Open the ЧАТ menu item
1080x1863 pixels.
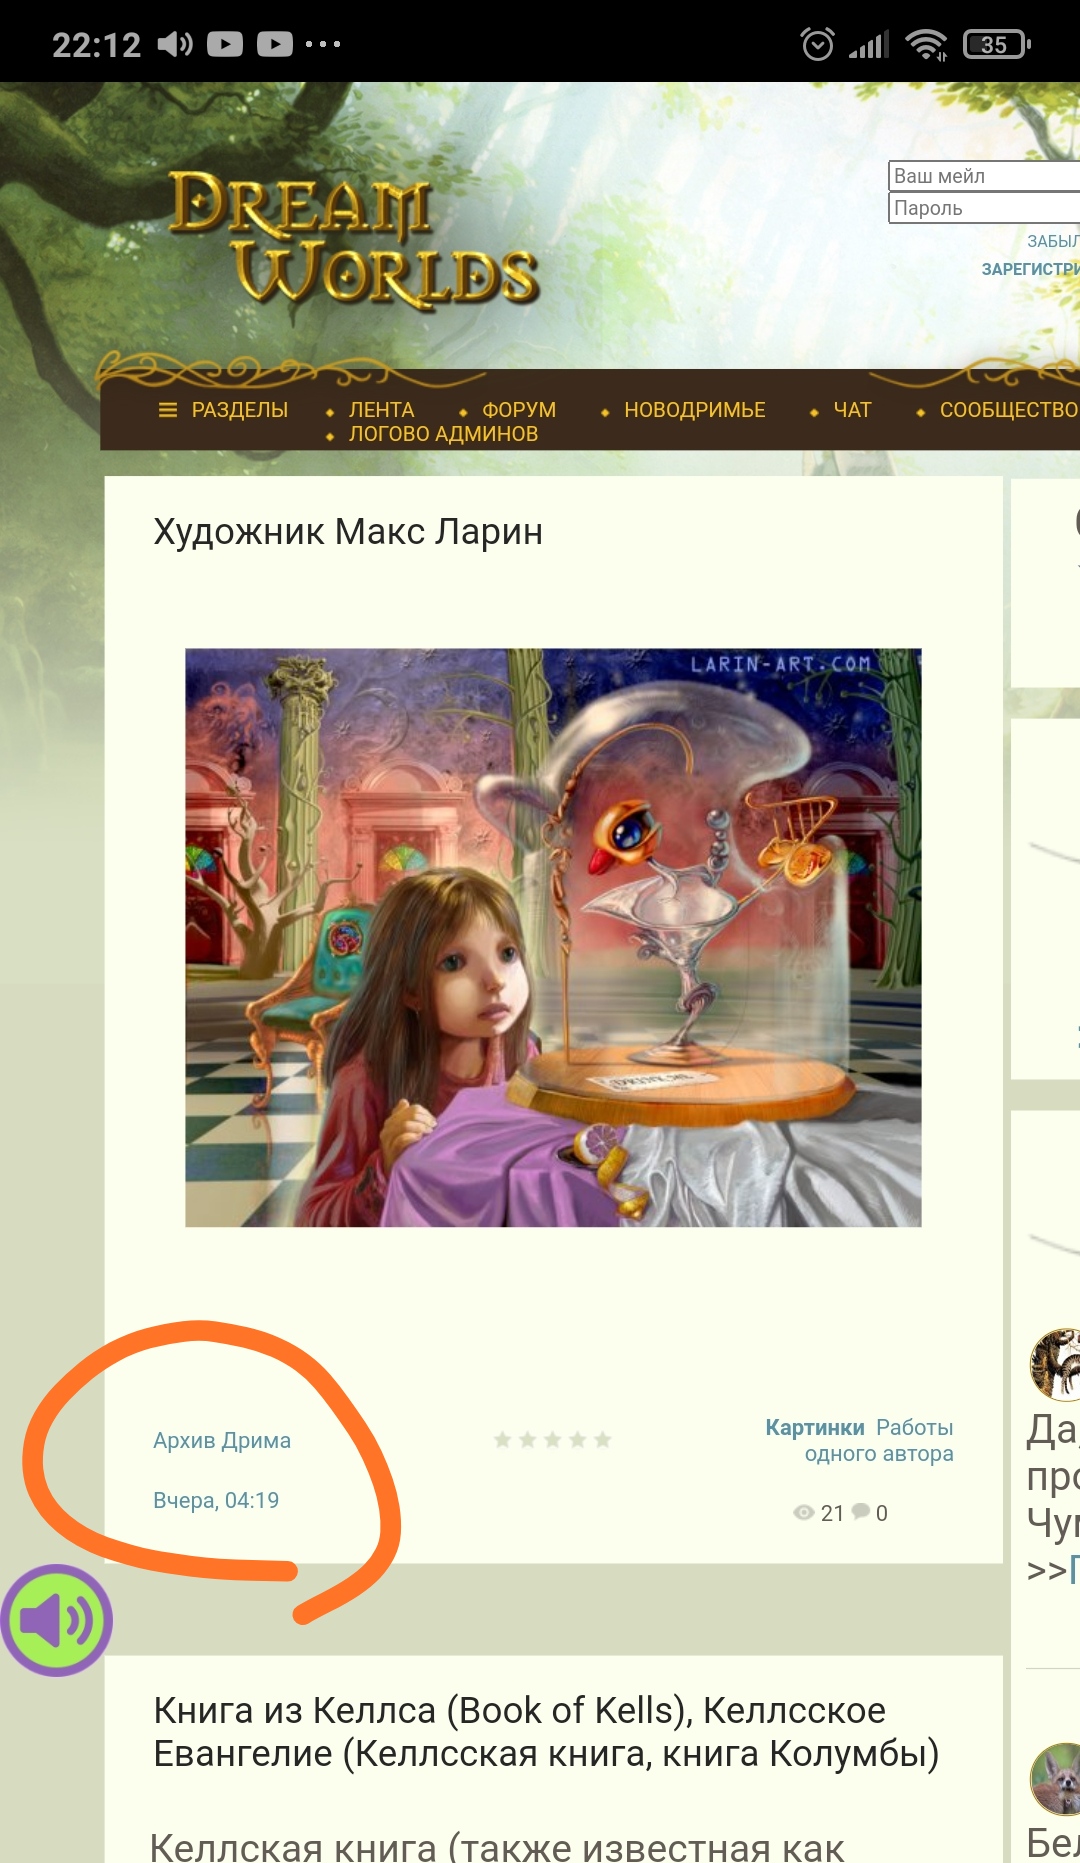(852, 410)
